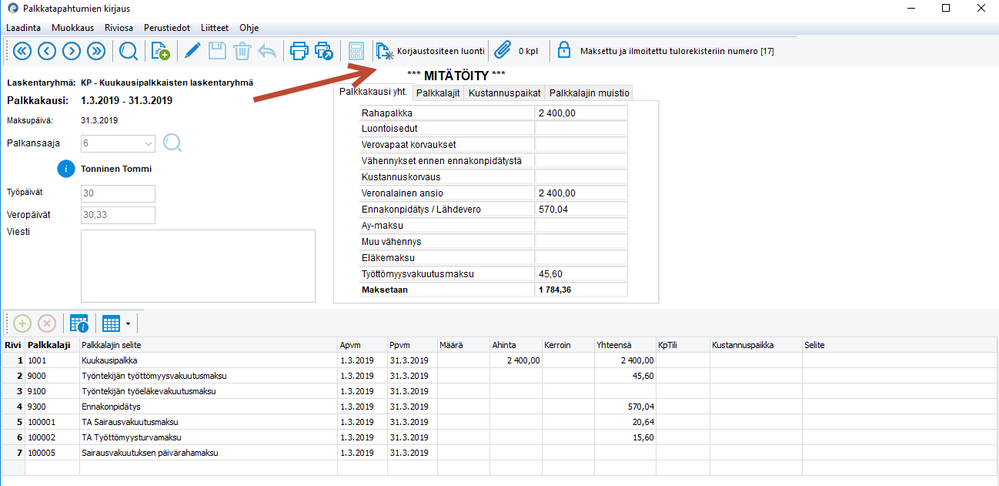The height and width of the screenshot is (486, 999).
Task: Open attachments with paperclip 0 kpl
Action: (517, 51)
